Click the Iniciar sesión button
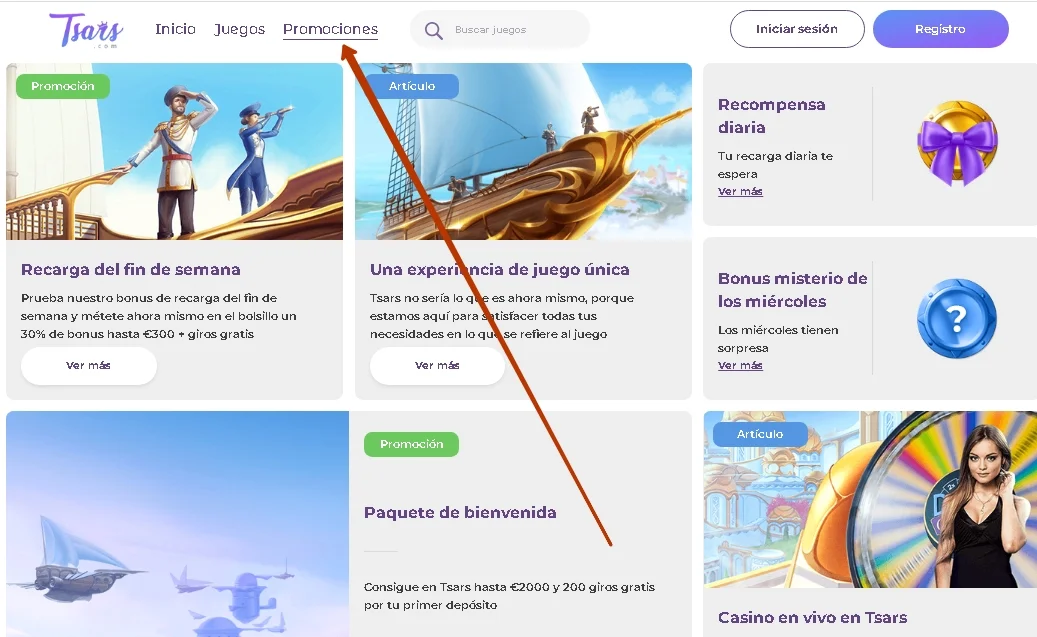Viewport: 1037px width, 637px height. [x=797, y=29]
